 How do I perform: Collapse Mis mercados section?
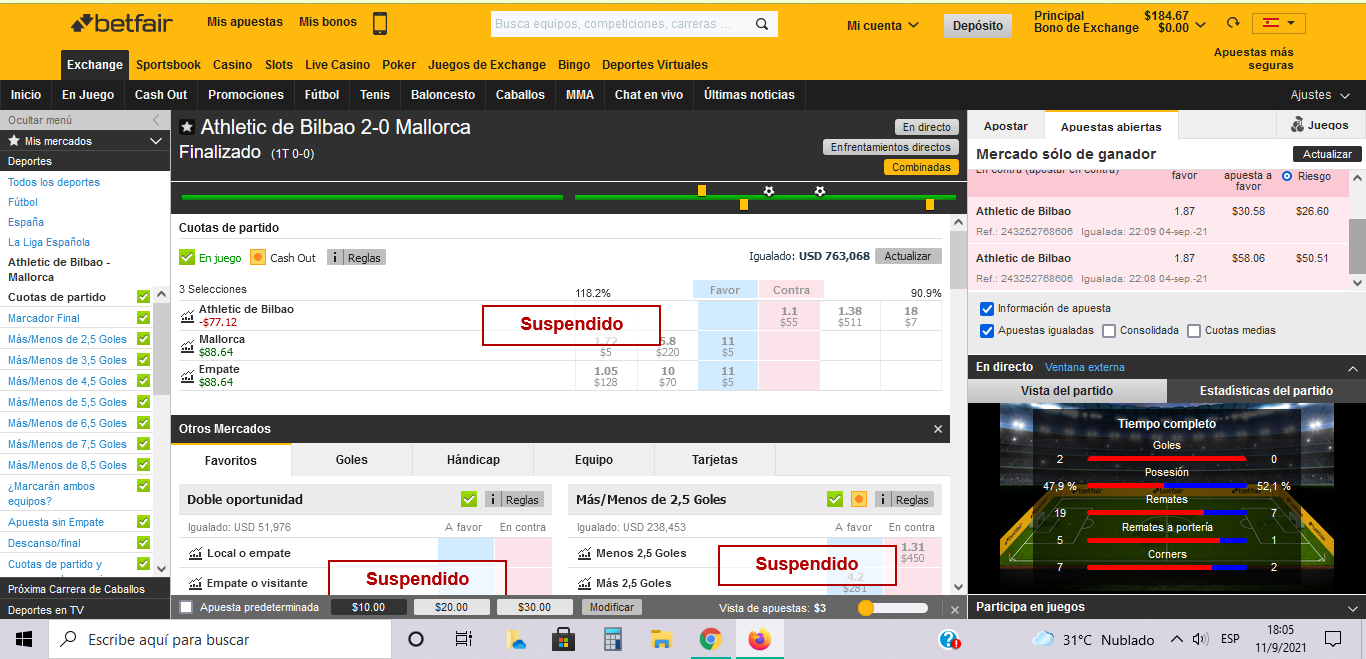coord(155,141)
